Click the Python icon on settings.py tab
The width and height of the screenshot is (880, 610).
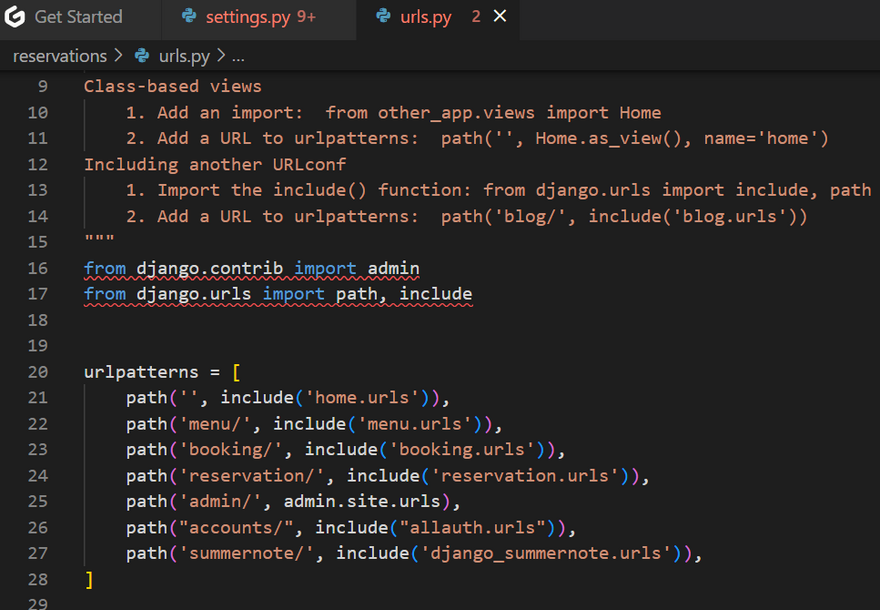(189, 17)
